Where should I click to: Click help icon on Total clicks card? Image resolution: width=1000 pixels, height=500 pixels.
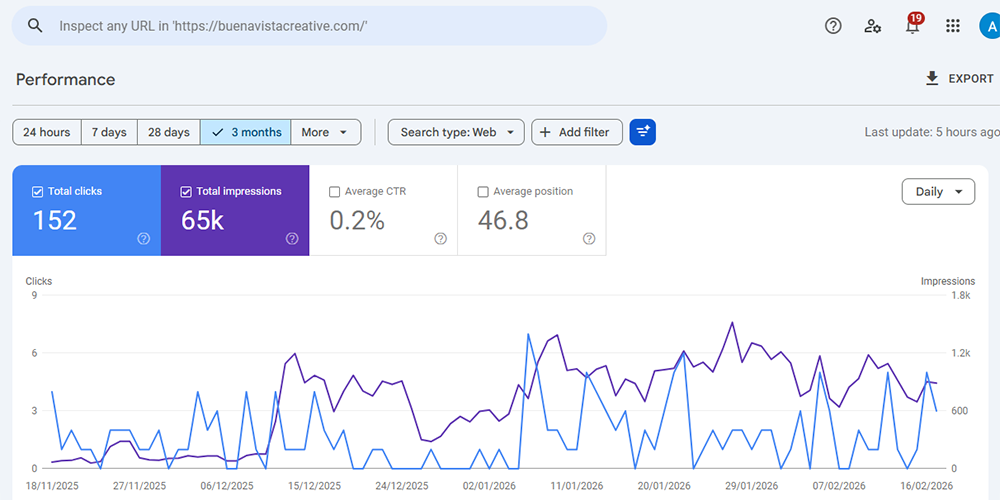[144, 238]
